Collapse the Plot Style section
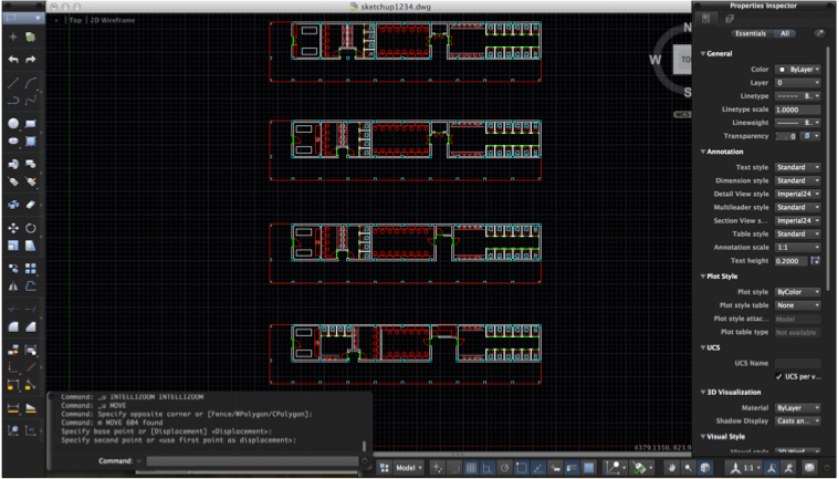The height and width of the screenshot is (479, 839). click(703, 276)
